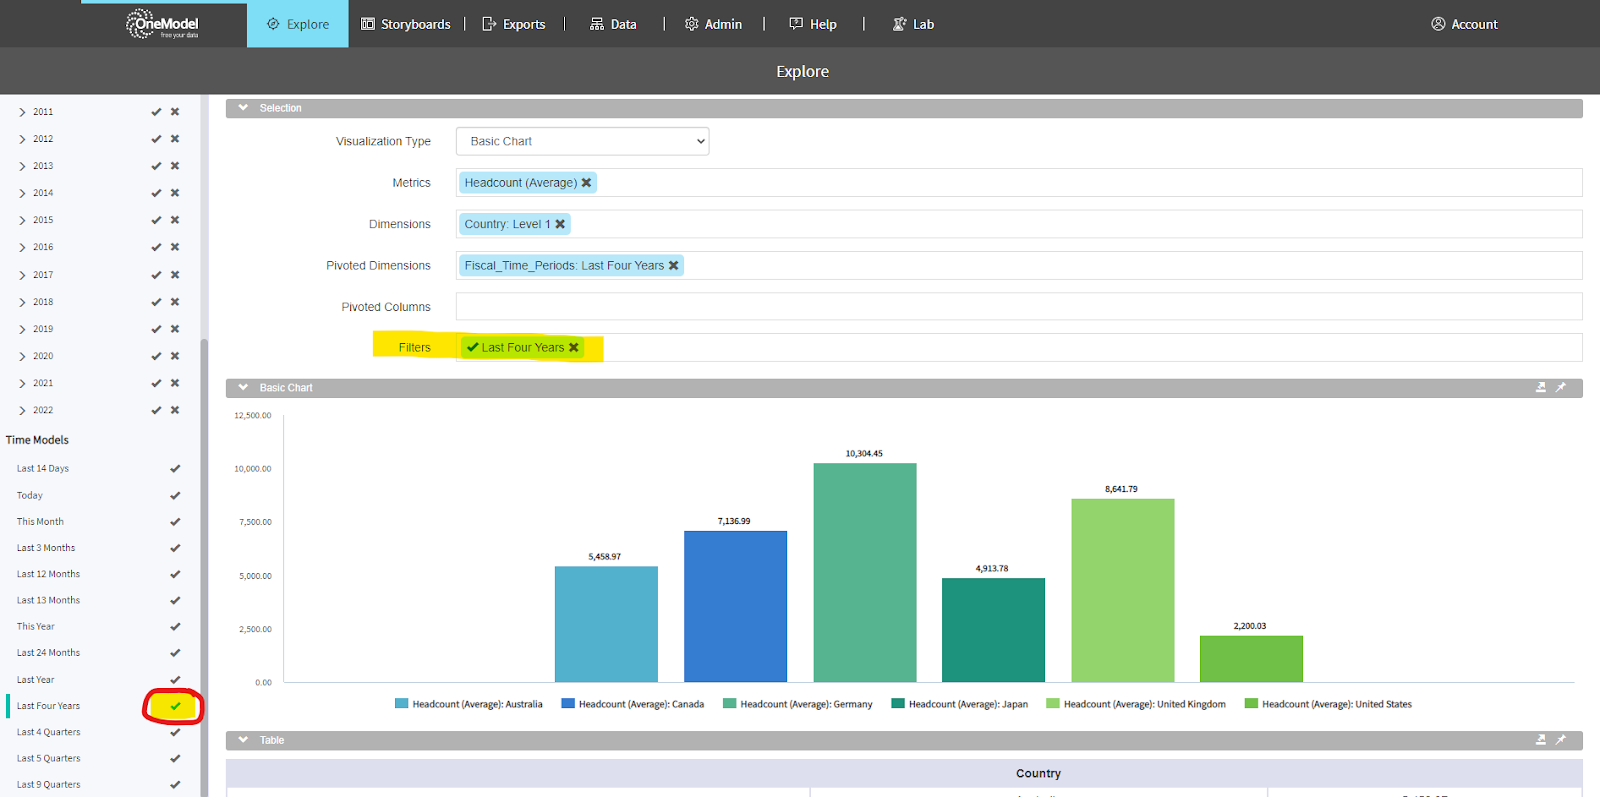Toggle the checkmark next to year 2018
This screenshot has width=1600, height=797.
click(156, 302)
